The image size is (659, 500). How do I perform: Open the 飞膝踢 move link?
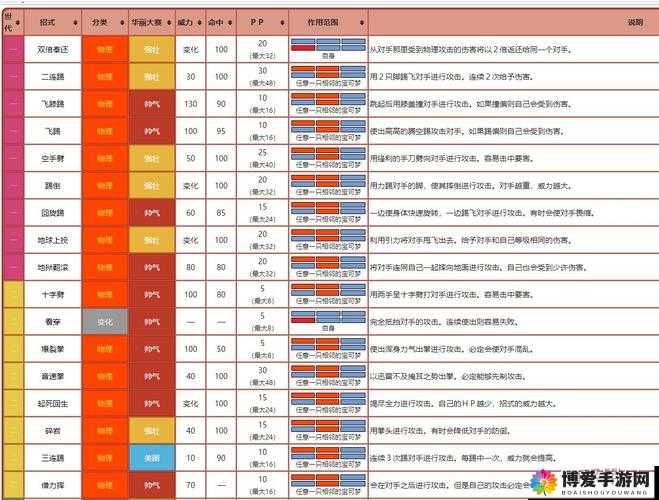53,104
